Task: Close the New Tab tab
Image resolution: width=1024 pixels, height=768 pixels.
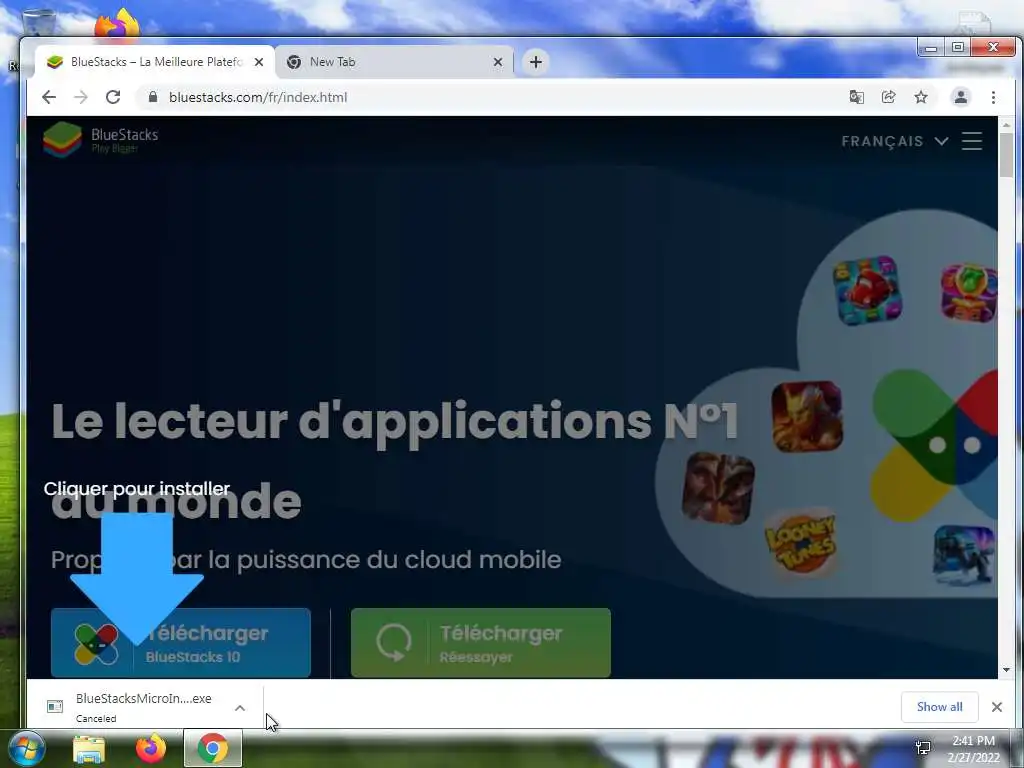Action: [x=498, y=62]
